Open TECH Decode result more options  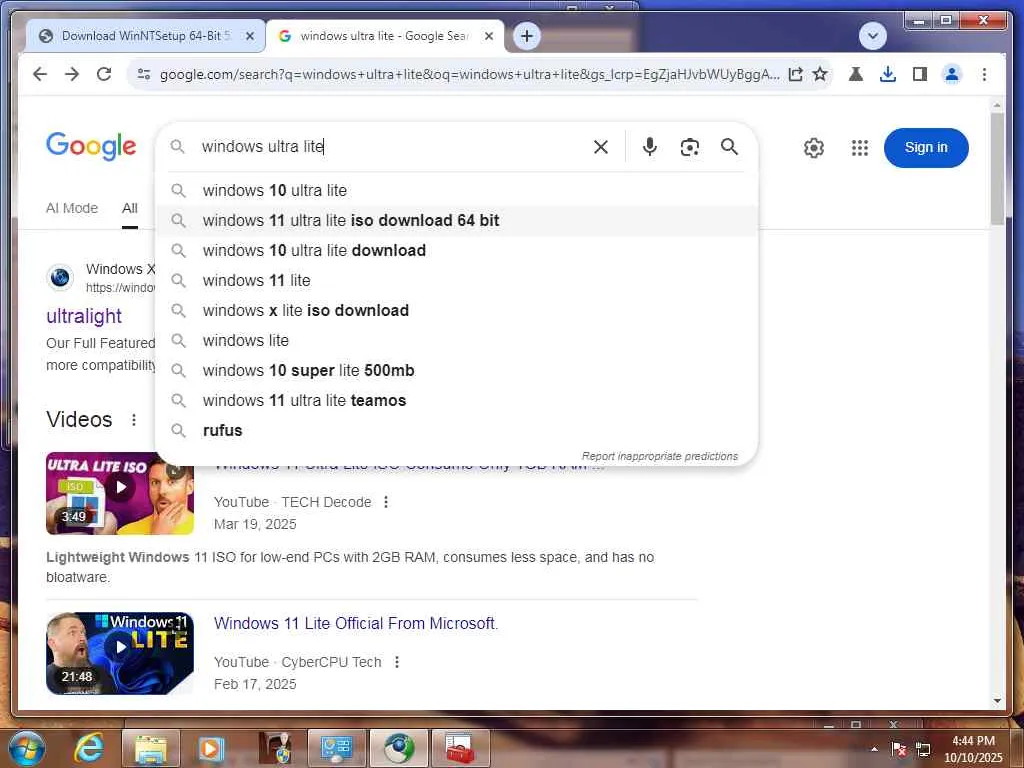pos(386,502)
